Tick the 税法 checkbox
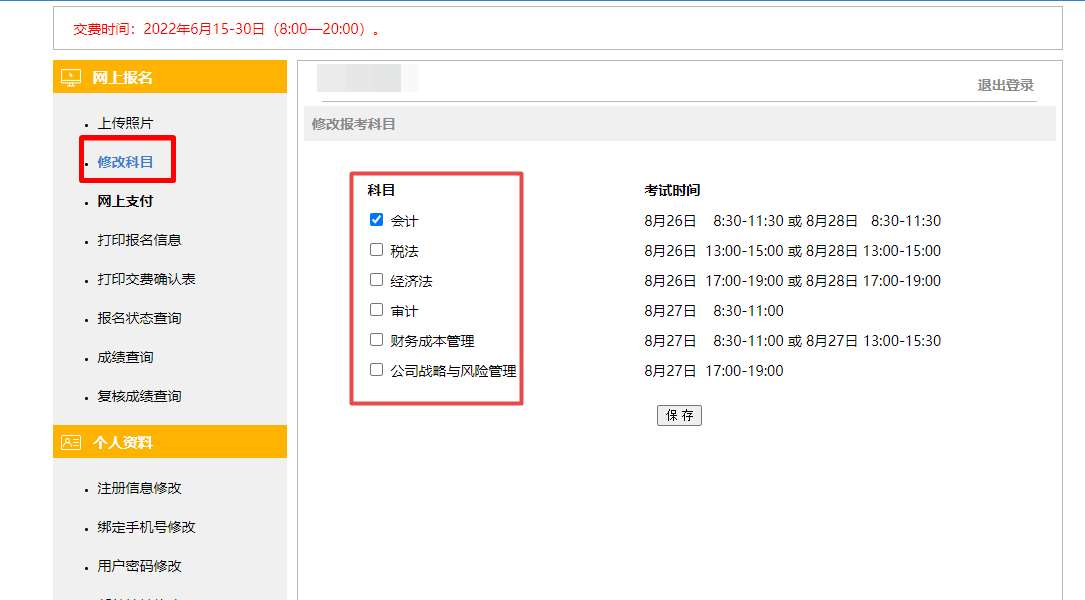This screenshot has width=1085, height=600. click(377, 250)
